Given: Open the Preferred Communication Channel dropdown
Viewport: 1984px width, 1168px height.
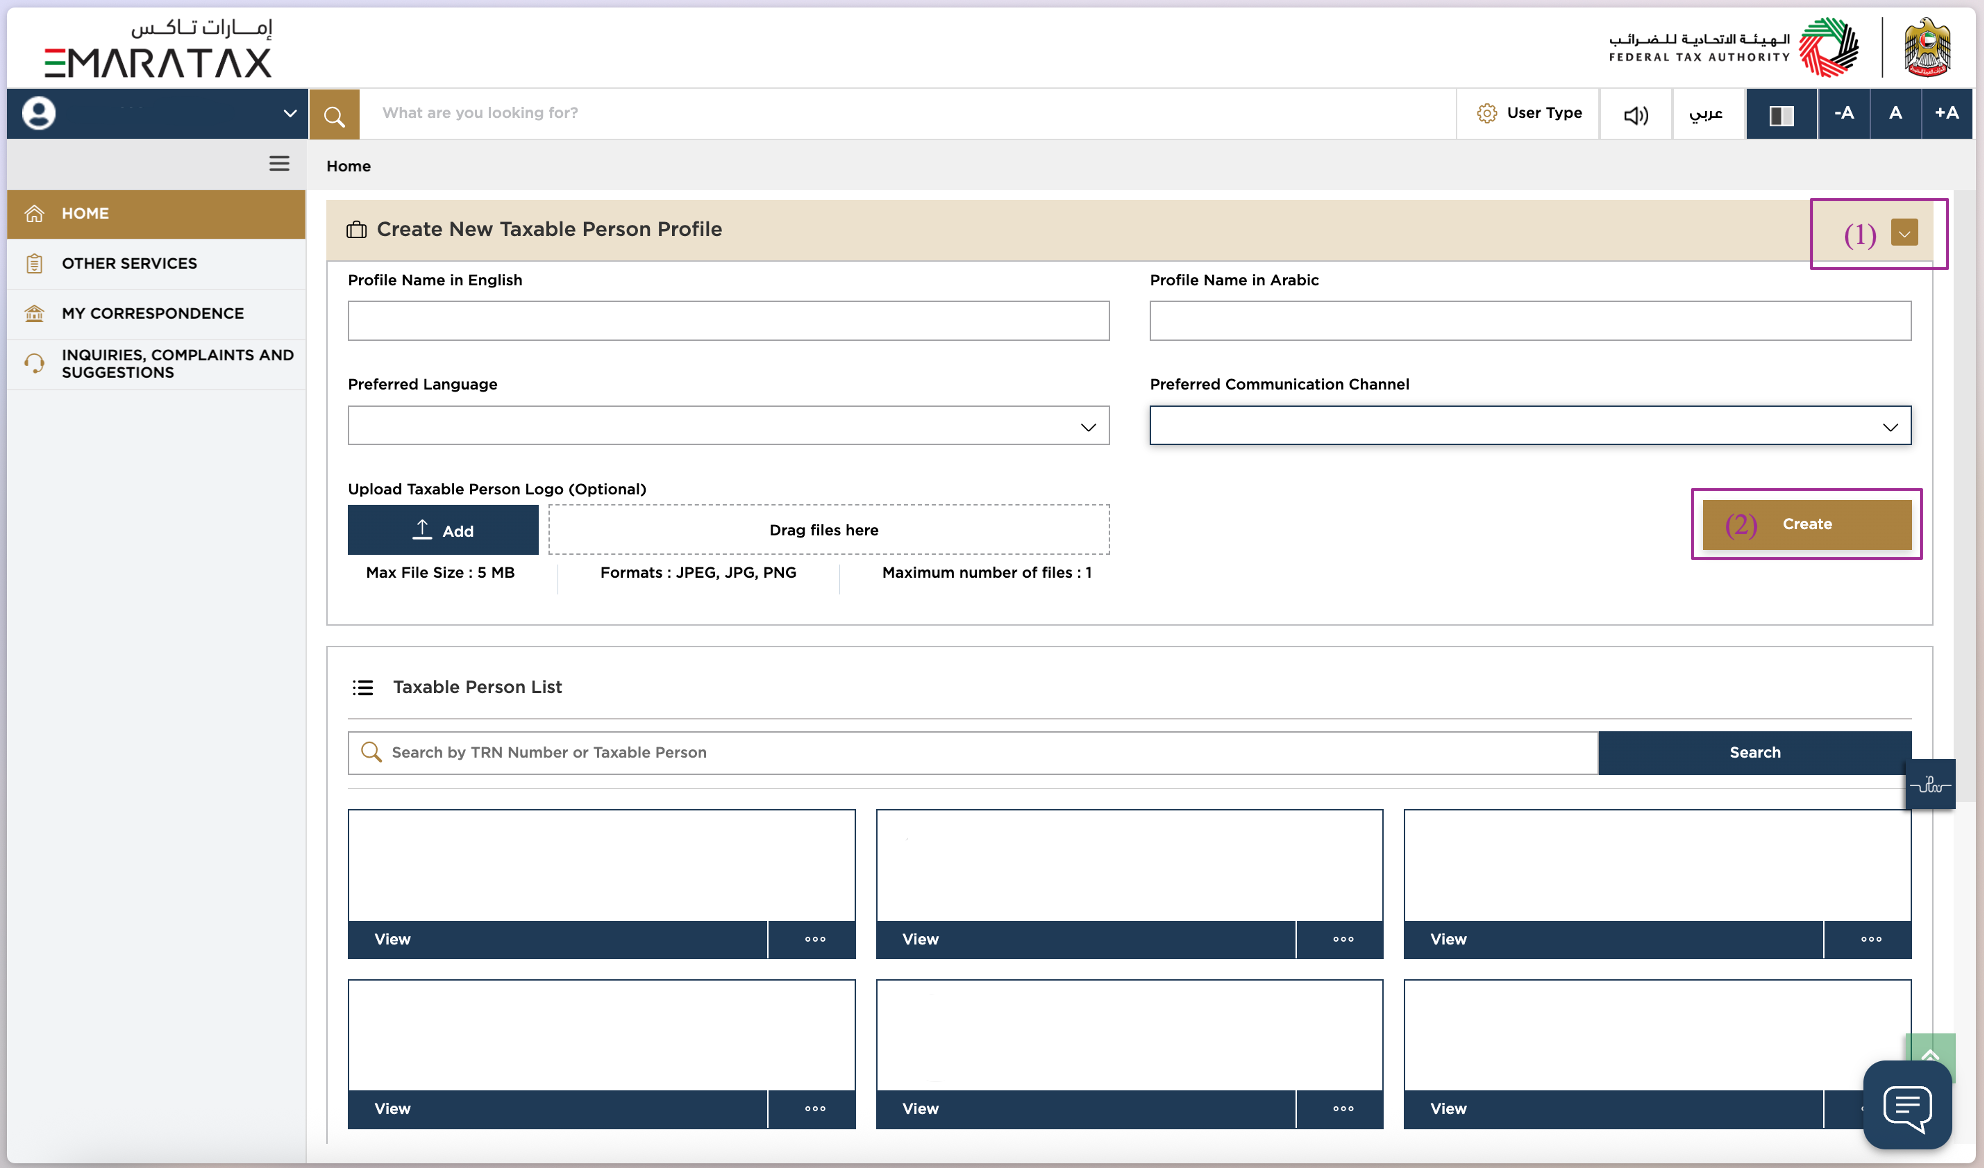Looking at the screenshot, I should point(1530,426).
